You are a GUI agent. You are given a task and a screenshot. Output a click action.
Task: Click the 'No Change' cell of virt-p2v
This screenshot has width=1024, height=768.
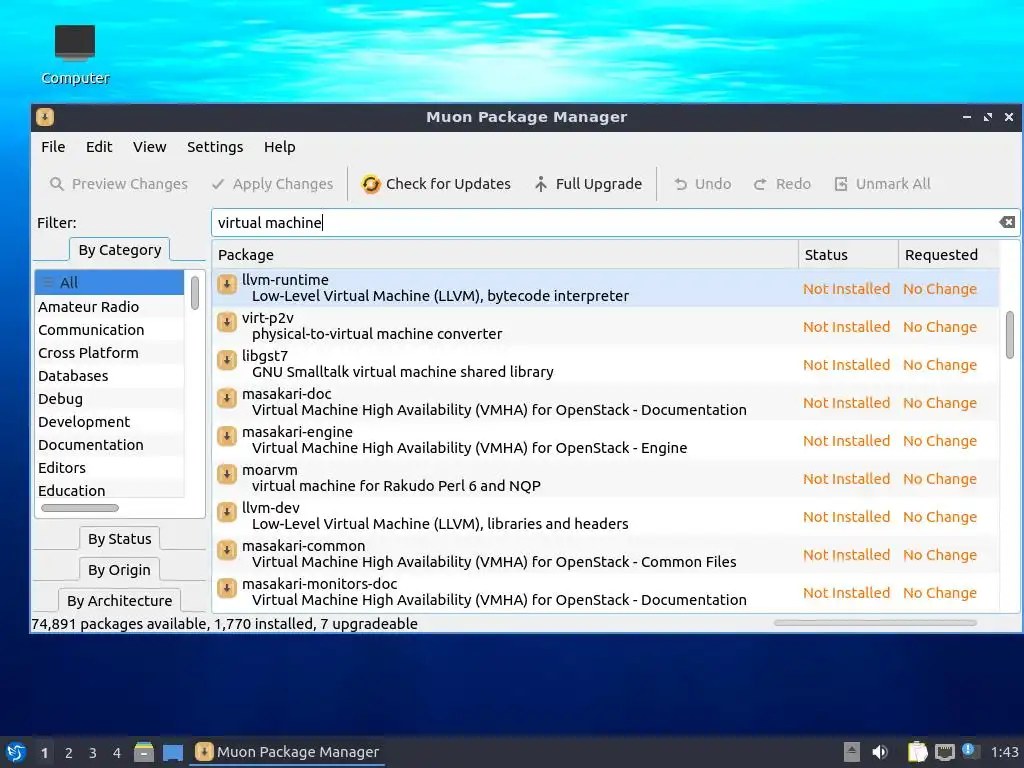coord(940,327)
